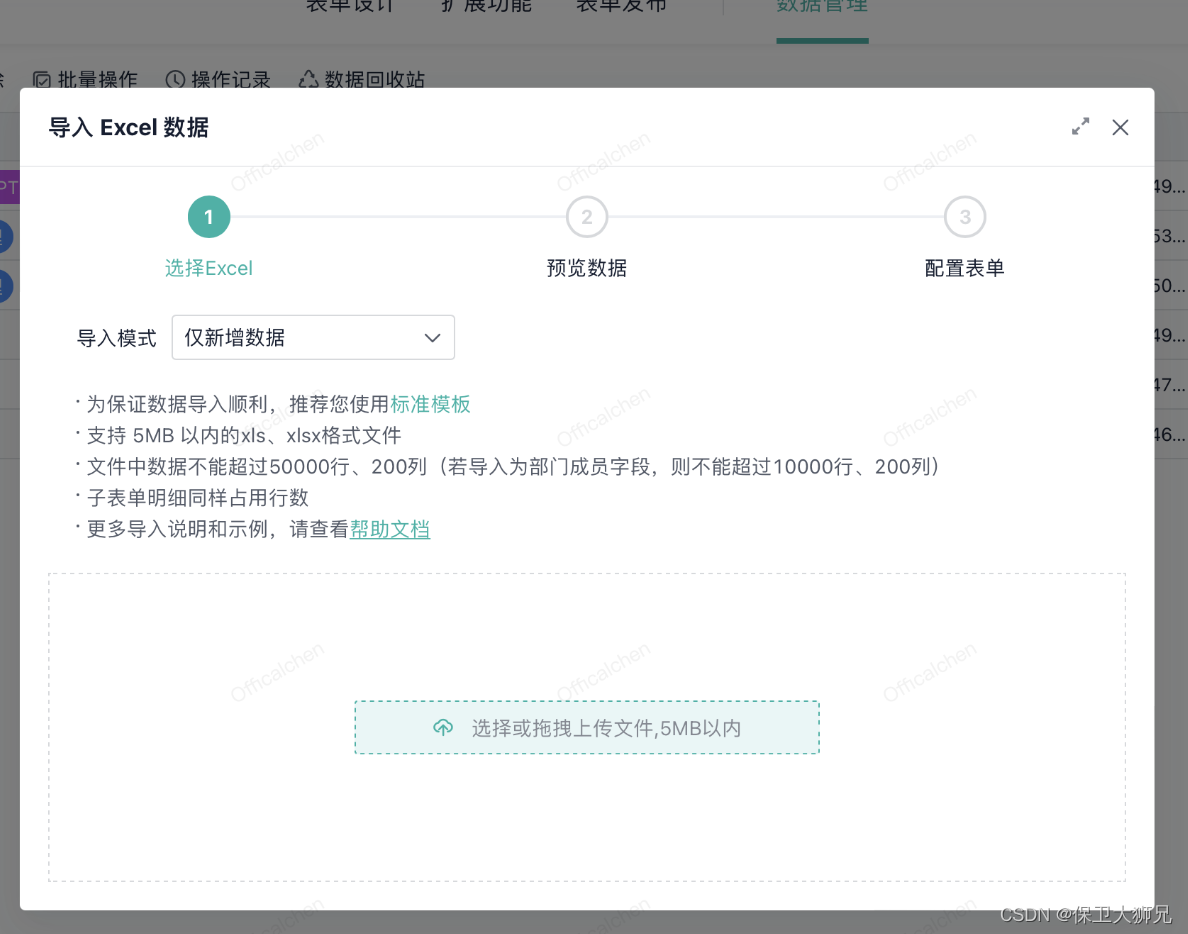The image size is (1188, 934).
Task: Close the 导入 Excel 数据 dialog
Action: pos(1120,127)
